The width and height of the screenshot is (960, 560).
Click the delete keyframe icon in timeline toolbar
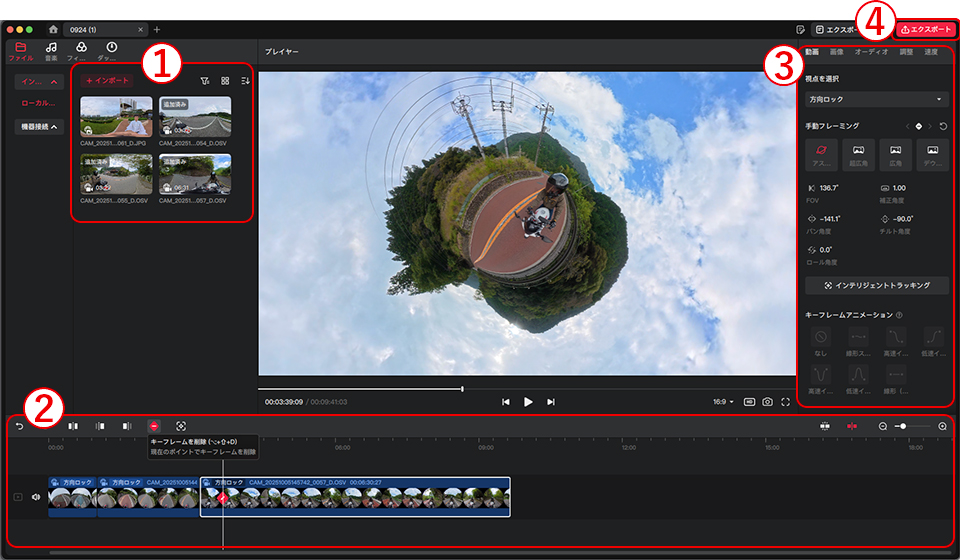pos(154,426)
